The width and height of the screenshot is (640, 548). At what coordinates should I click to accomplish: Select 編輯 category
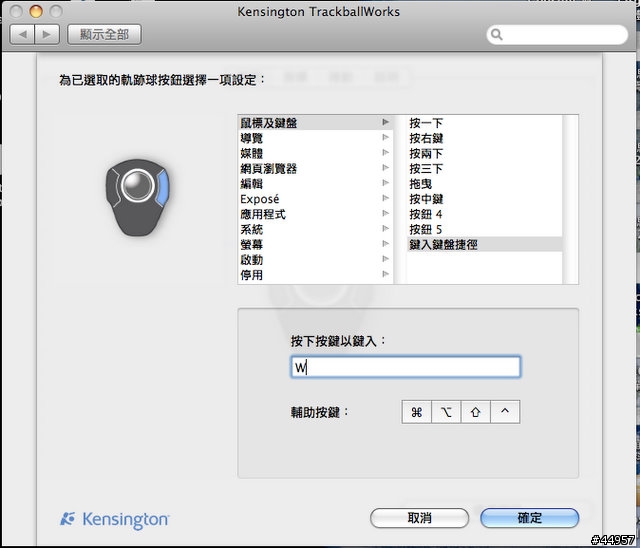click(315, 183)
